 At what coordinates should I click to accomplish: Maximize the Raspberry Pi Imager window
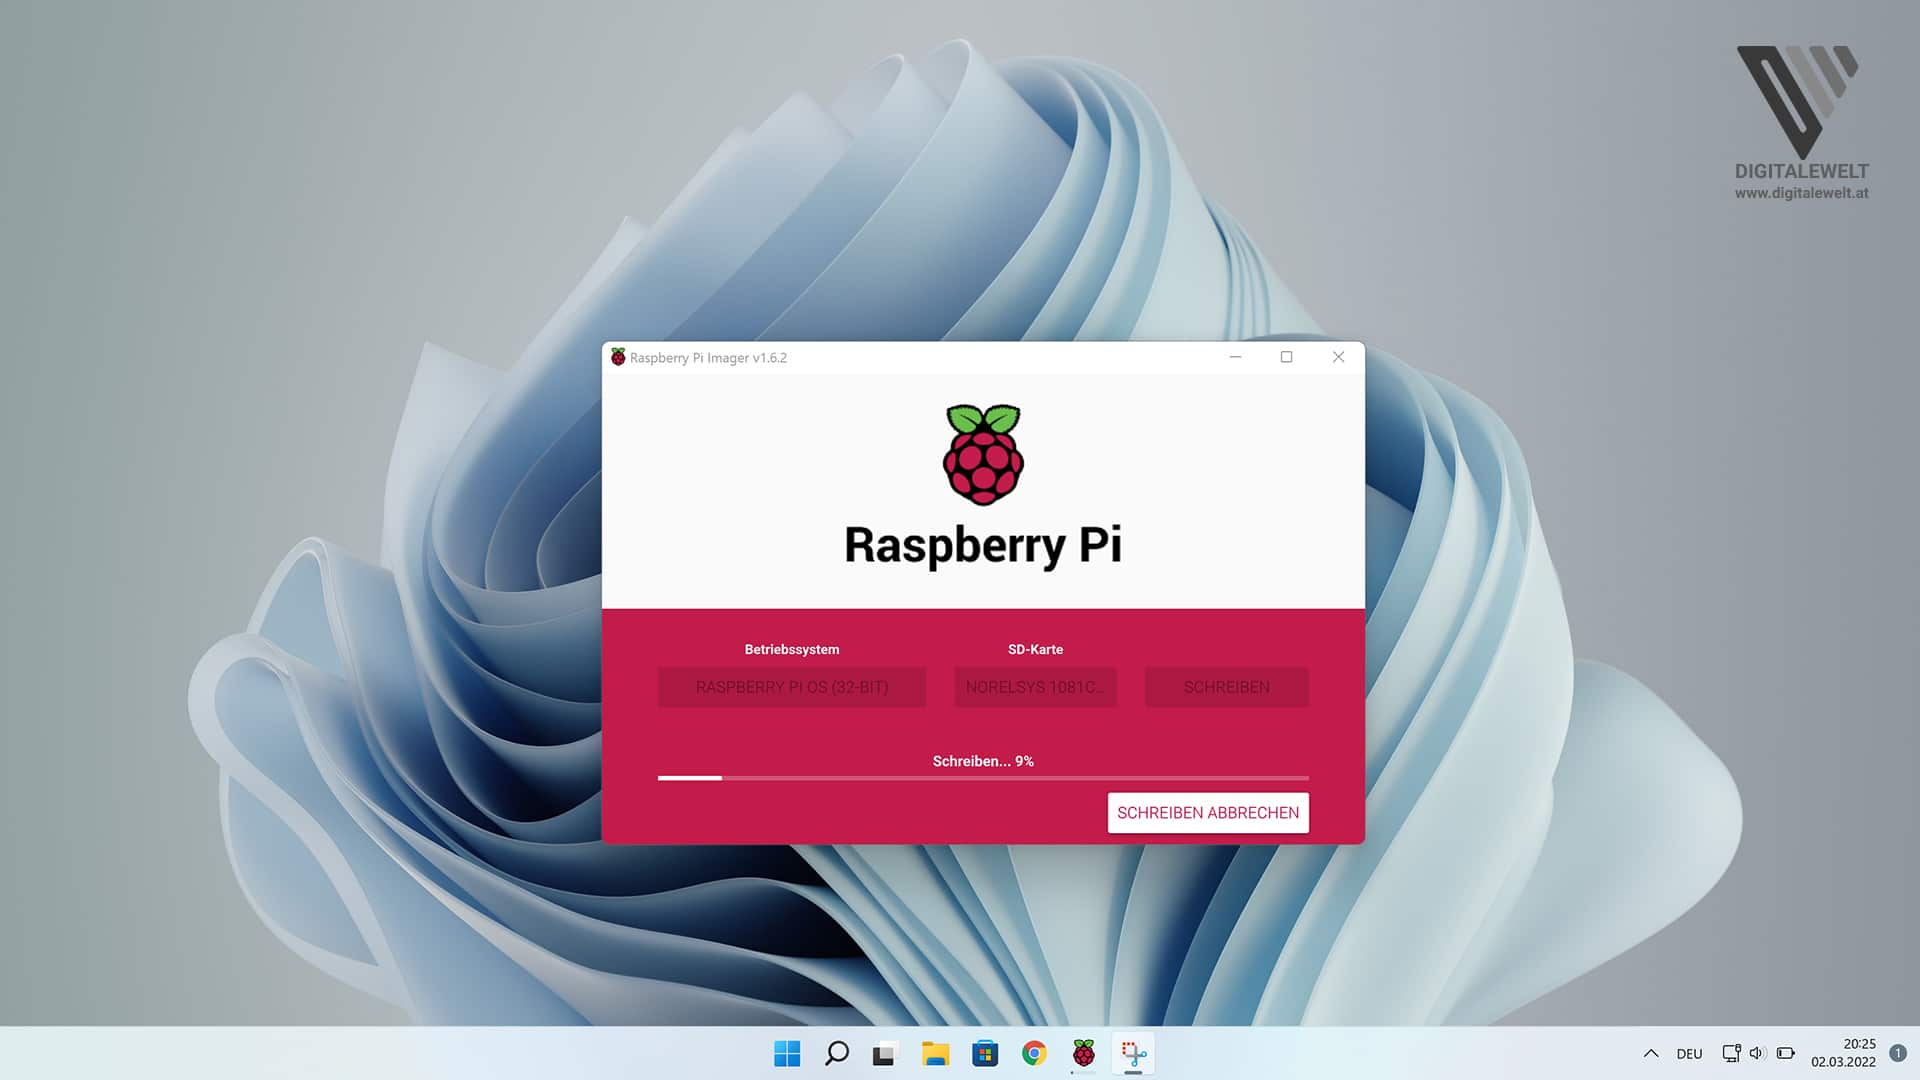(x=1287, y=357)
